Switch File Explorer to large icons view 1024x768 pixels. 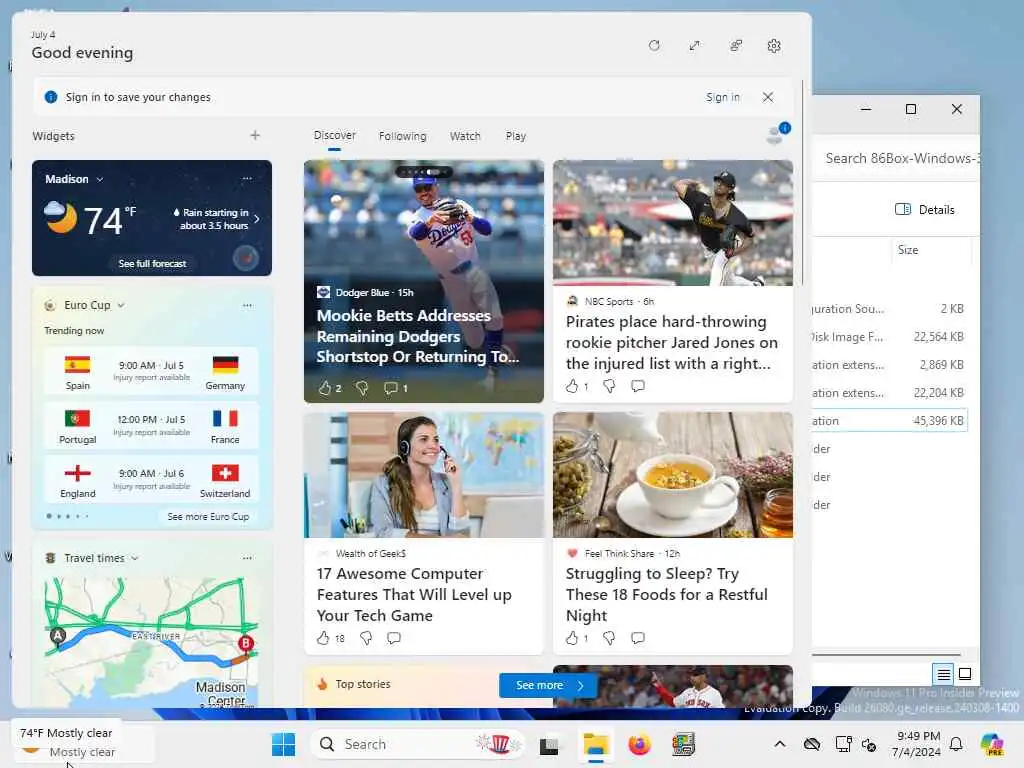pyautogui.click(x=965, y=673)
